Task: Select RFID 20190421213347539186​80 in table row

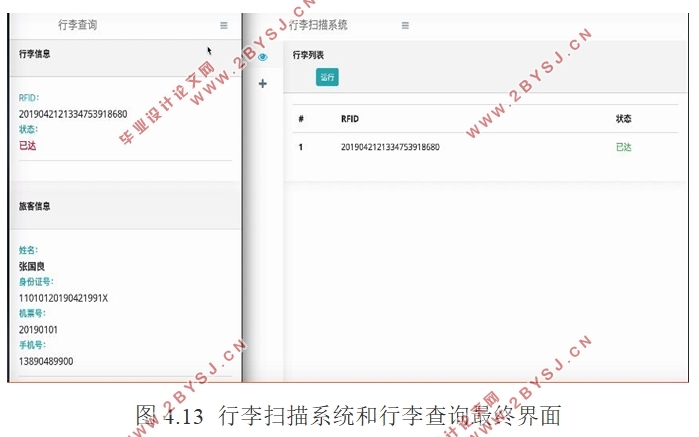Action: [391, 147]
